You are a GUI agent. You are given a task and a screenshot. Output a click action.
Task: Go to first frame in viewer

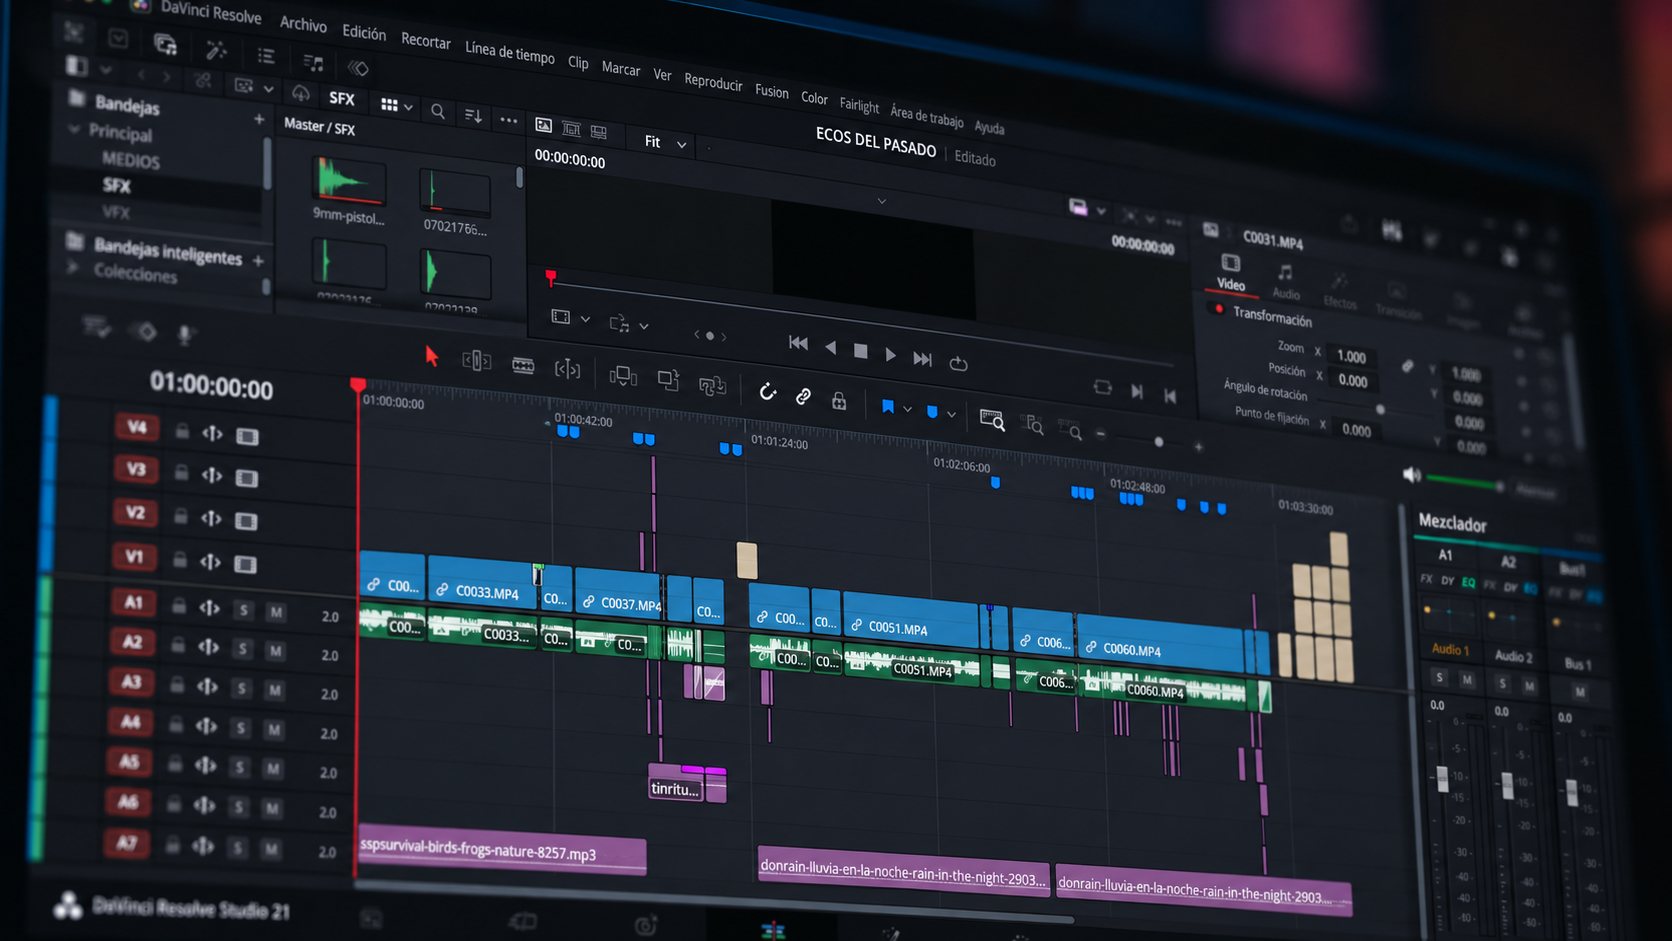click(798, 342)
